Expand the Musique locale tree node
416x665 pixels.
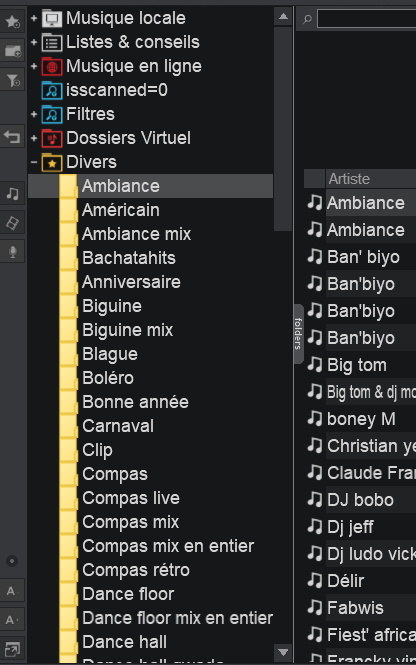pos(34,18)
